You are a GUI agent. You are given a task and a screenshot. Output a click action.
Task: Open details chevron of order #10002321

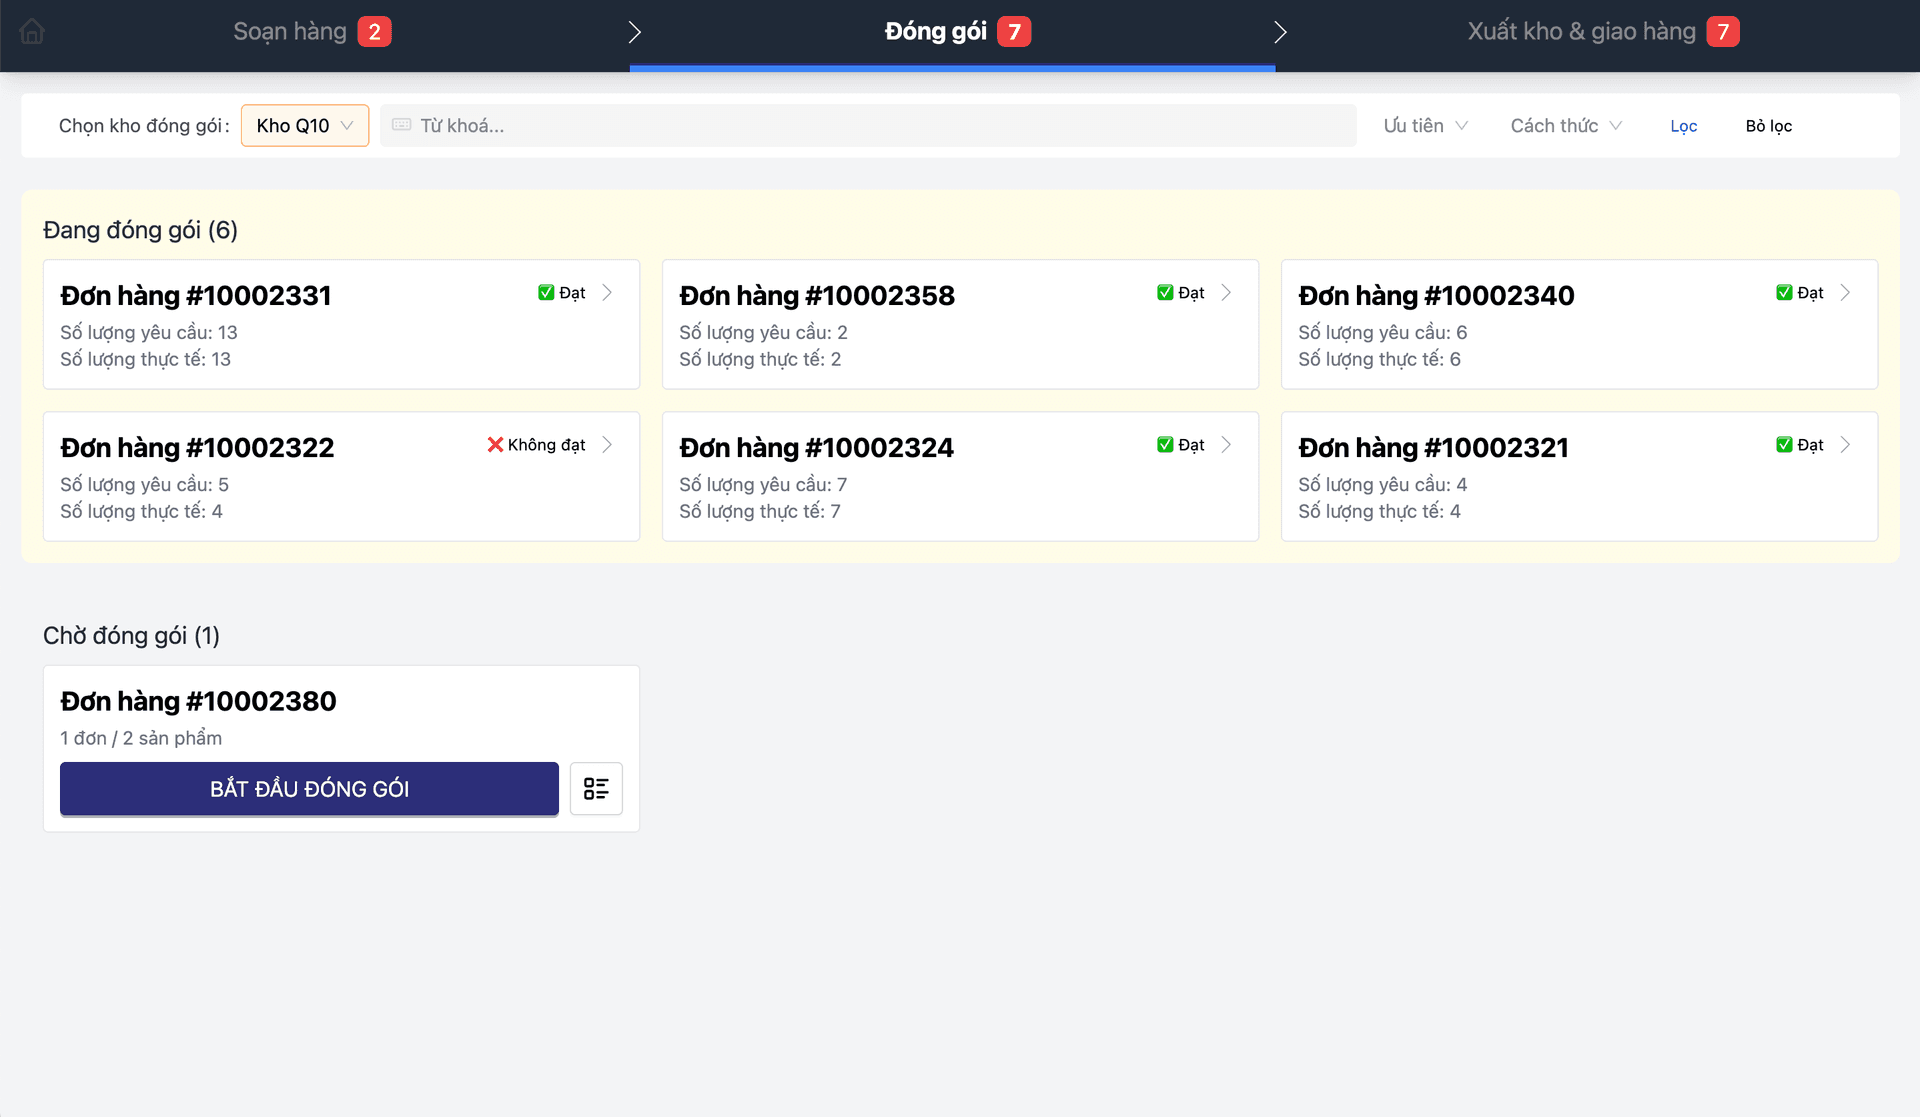click(1845, 445)
